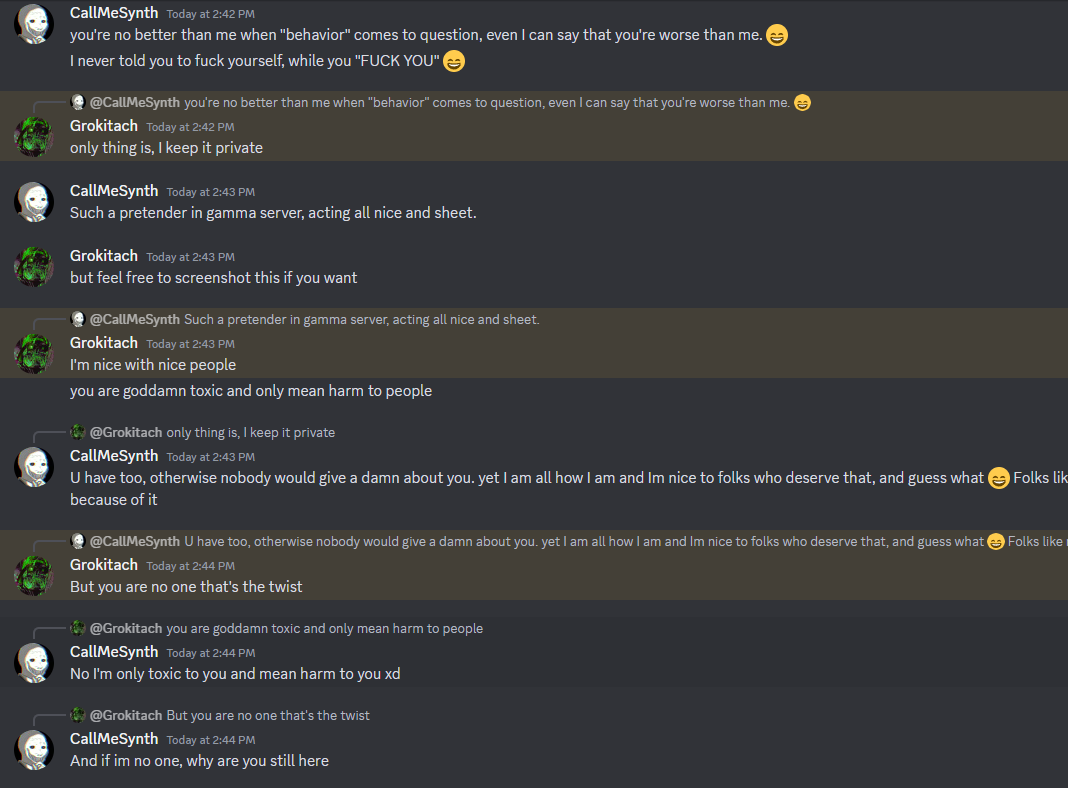Open reply preview "But you are no one that's the twist"
The image size is (1068, 788).
[x=268, y=716]
